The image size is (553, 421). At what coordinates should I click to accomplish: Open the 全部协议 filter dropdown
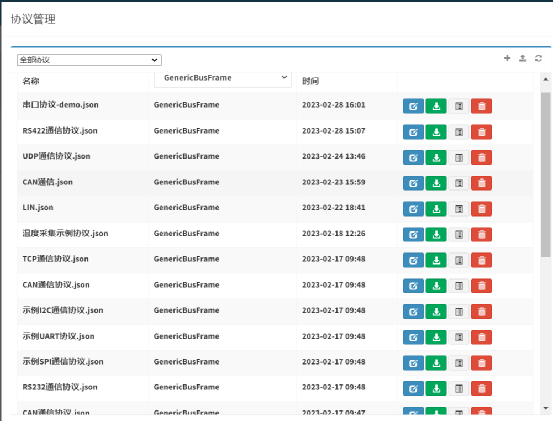[x=89, y=60]
